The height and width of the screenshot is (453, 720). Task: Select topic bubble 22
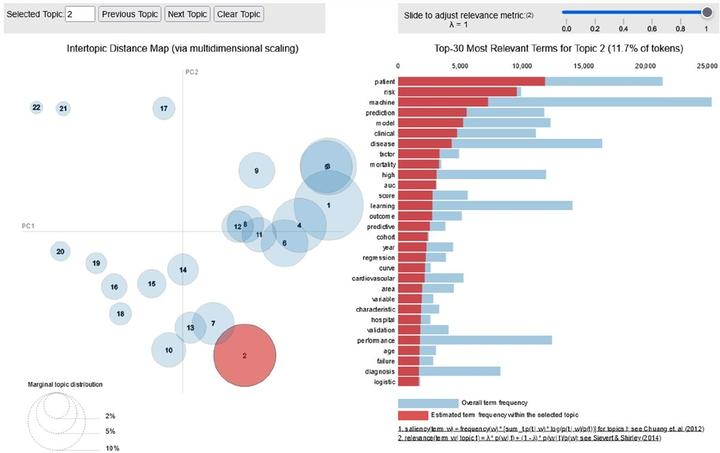(x=36, y=107)
